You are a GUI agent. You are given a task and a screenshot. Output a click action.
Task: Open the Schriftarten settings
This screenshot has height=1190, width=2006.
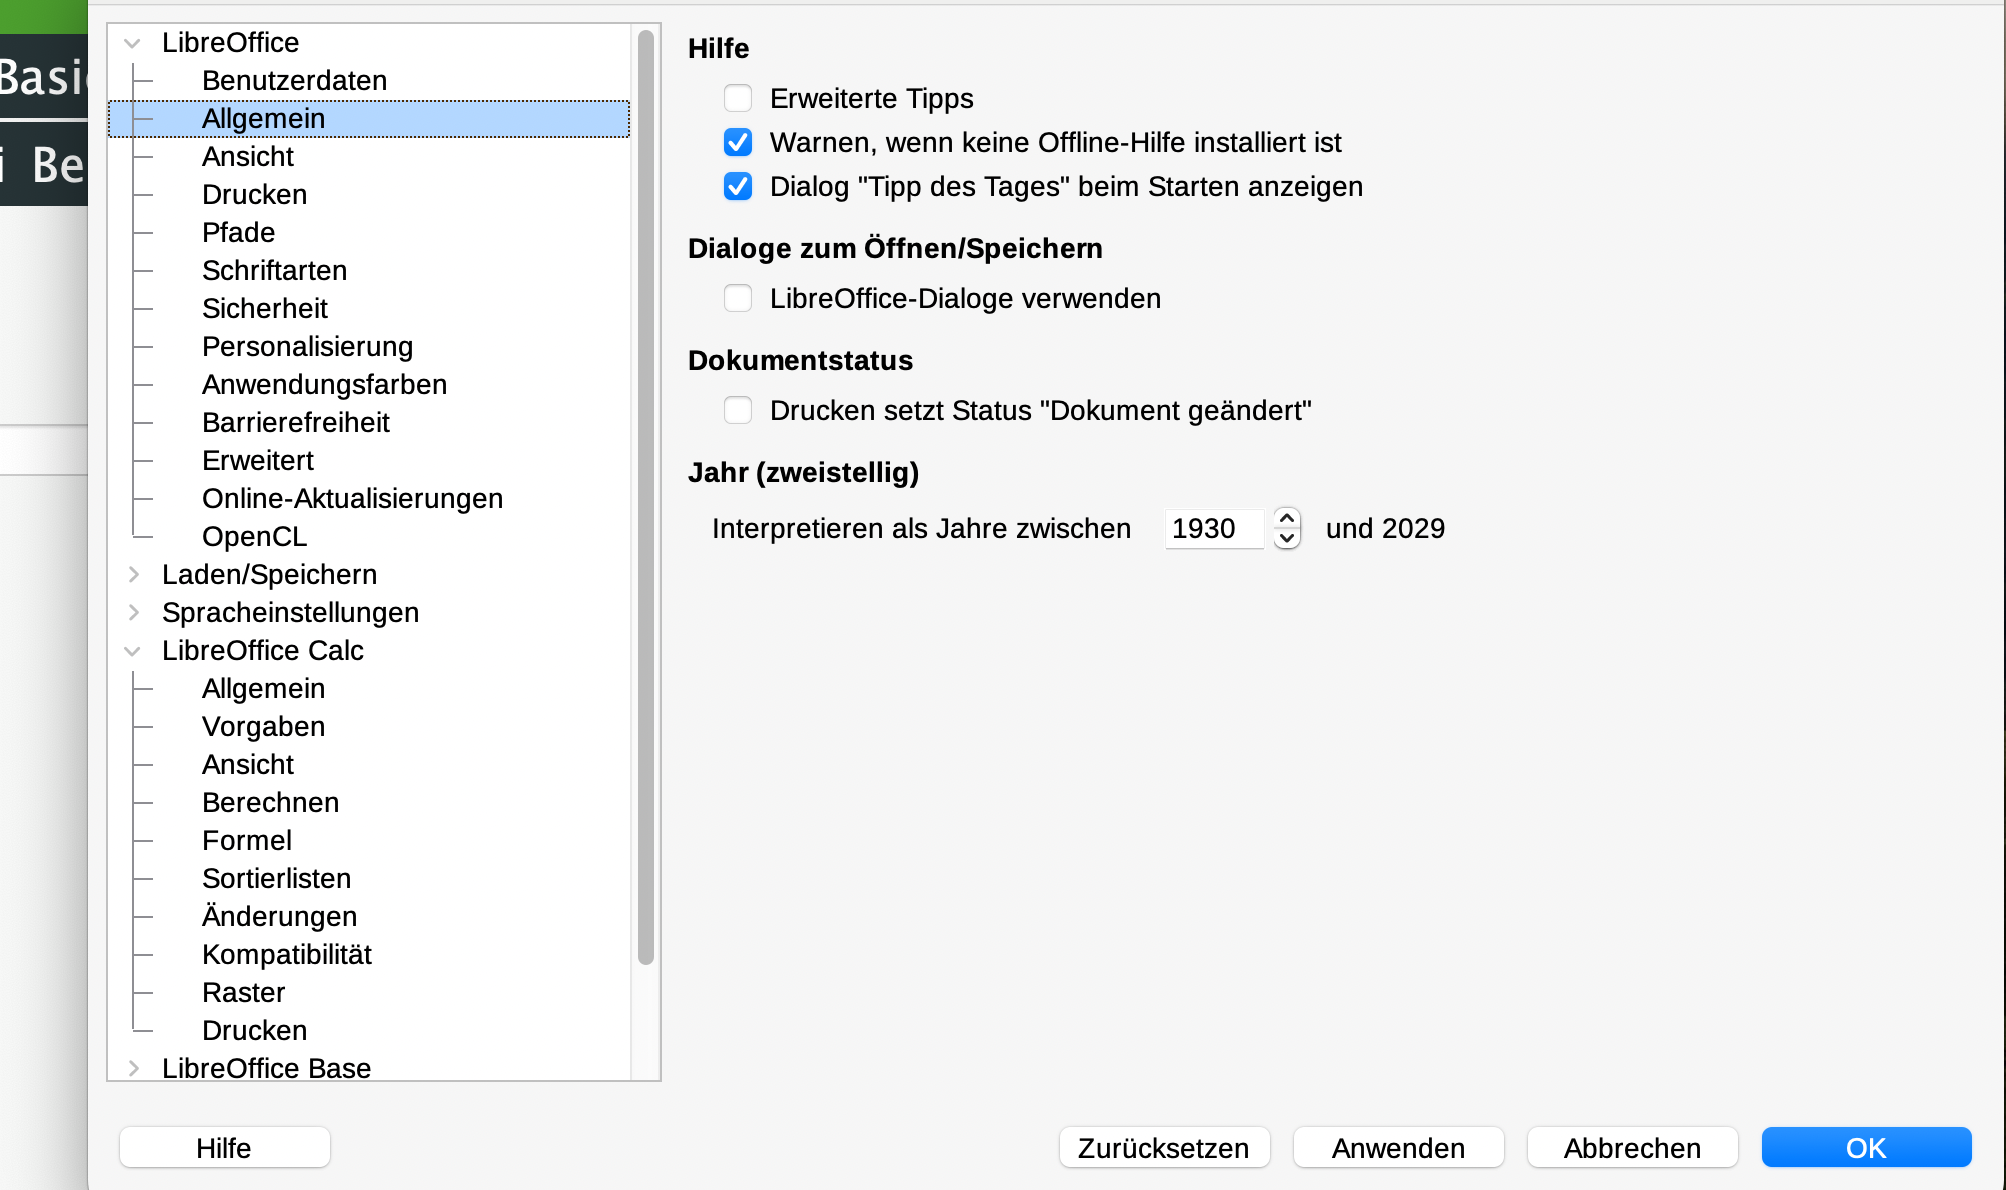pos(274,270)
